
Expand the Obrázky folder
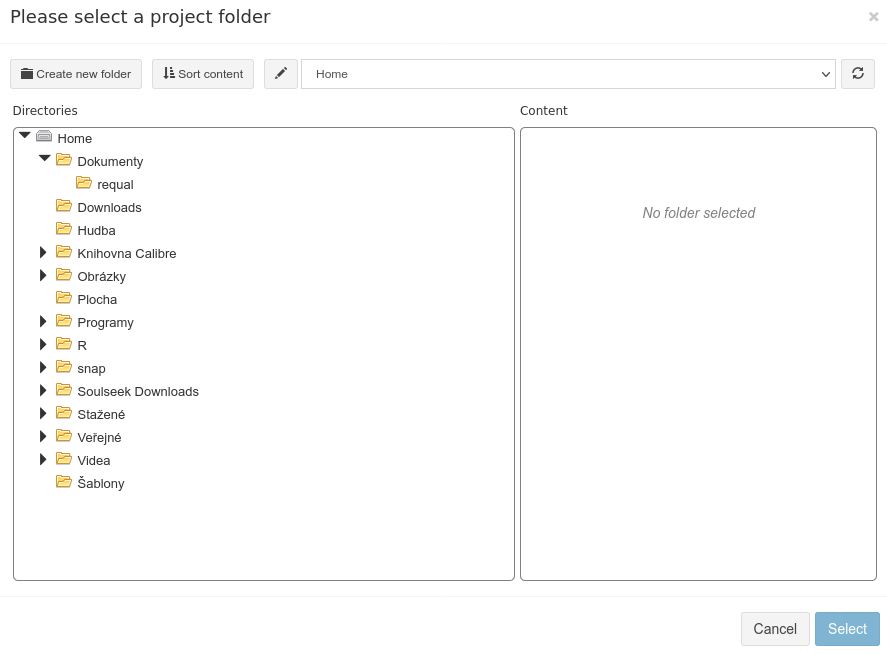click(43, 275)
